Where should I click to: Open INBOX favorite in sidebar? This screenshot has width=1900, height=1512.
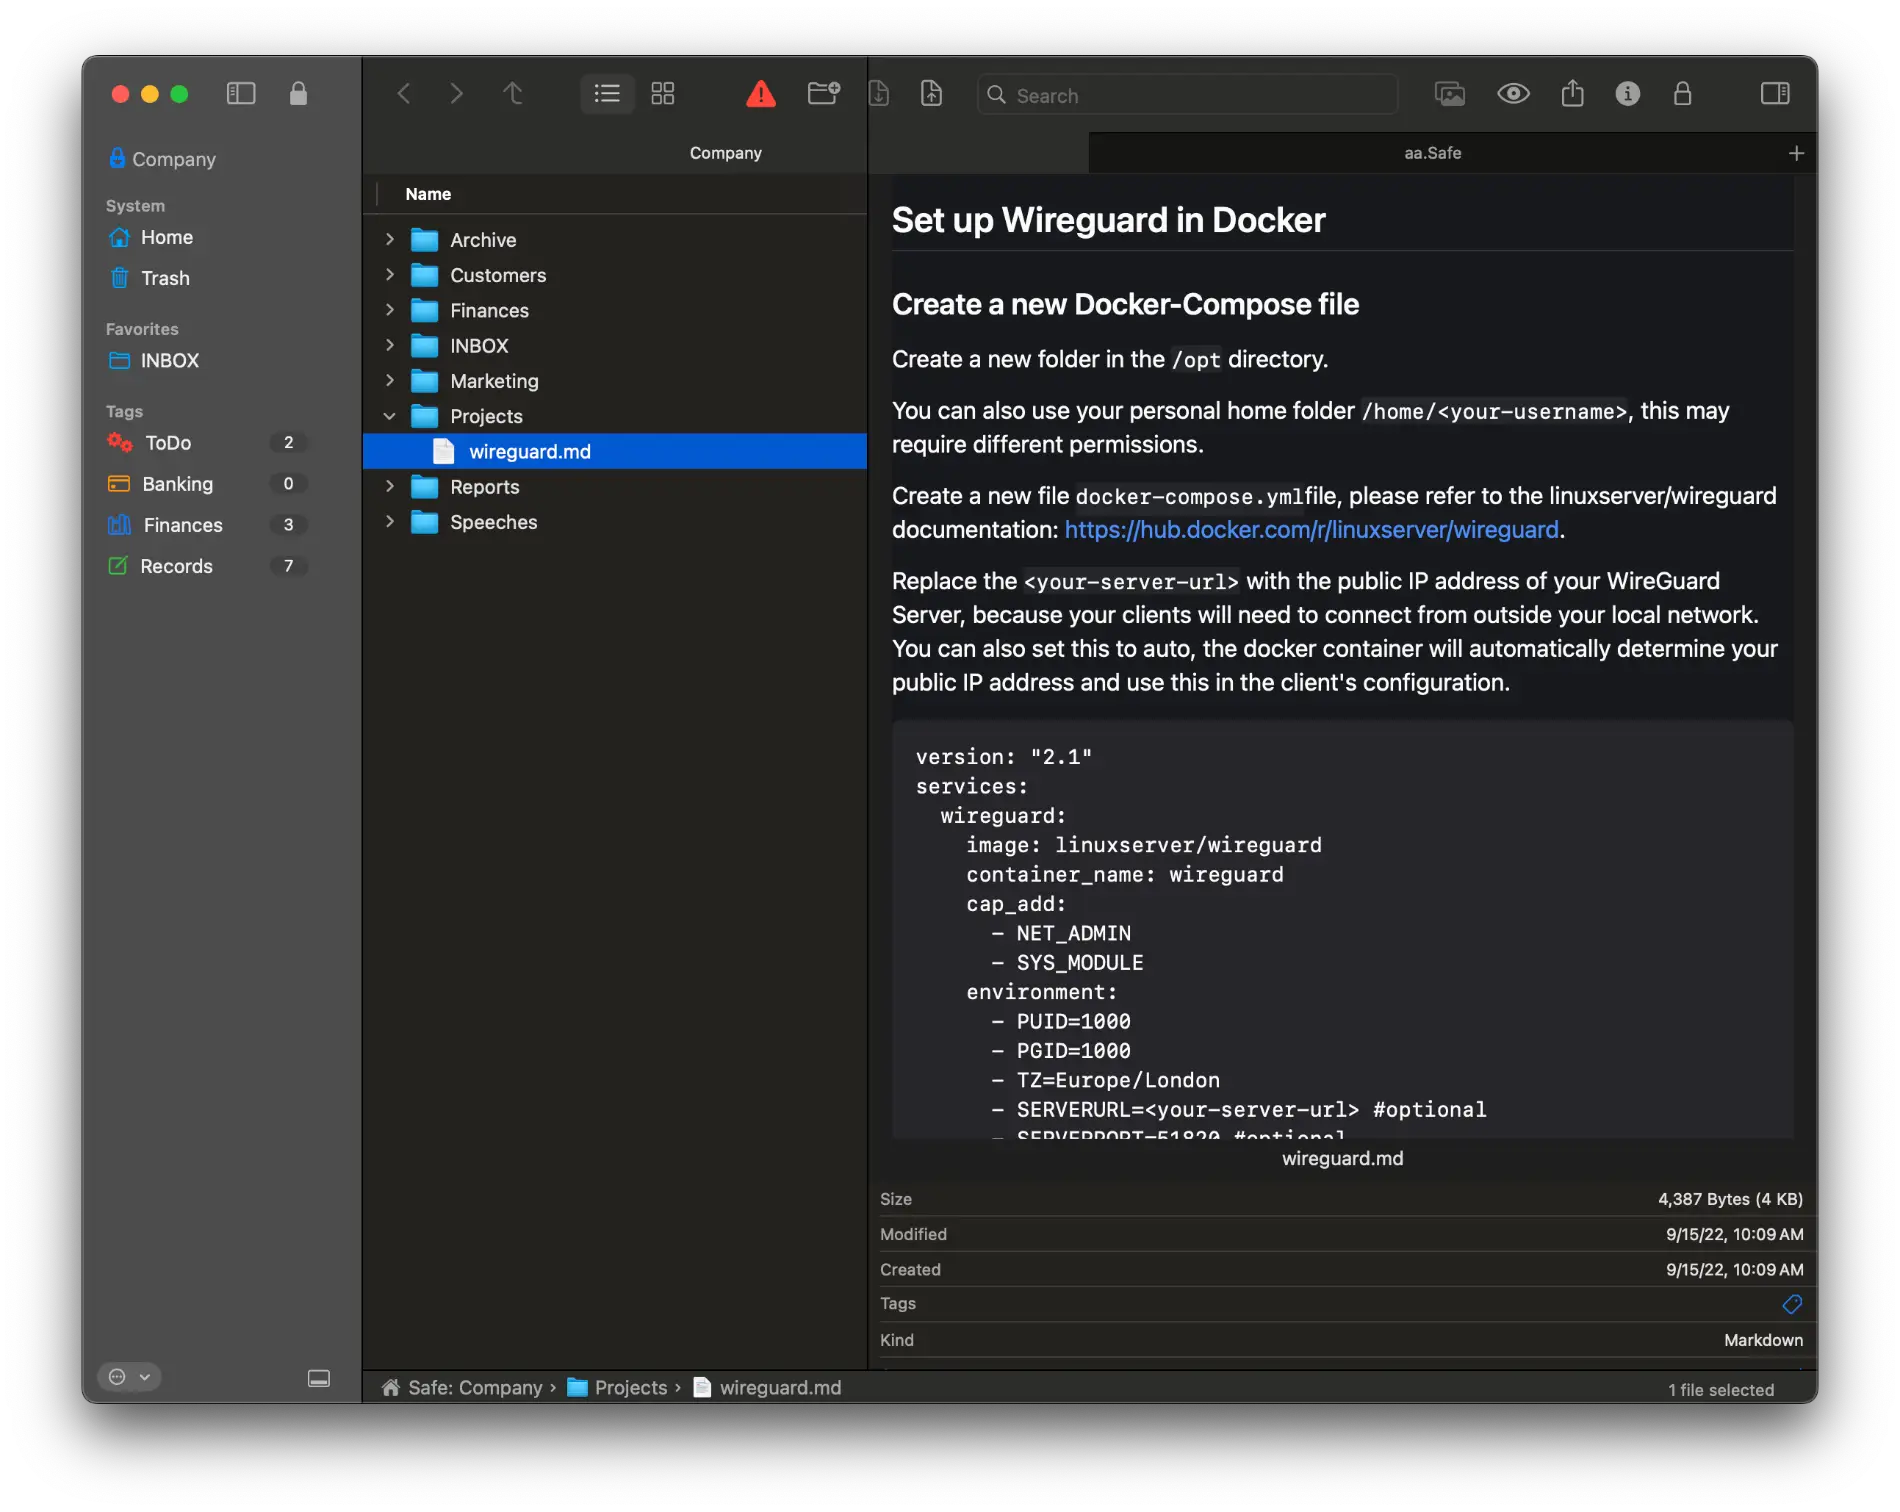(x=155, y=361)
